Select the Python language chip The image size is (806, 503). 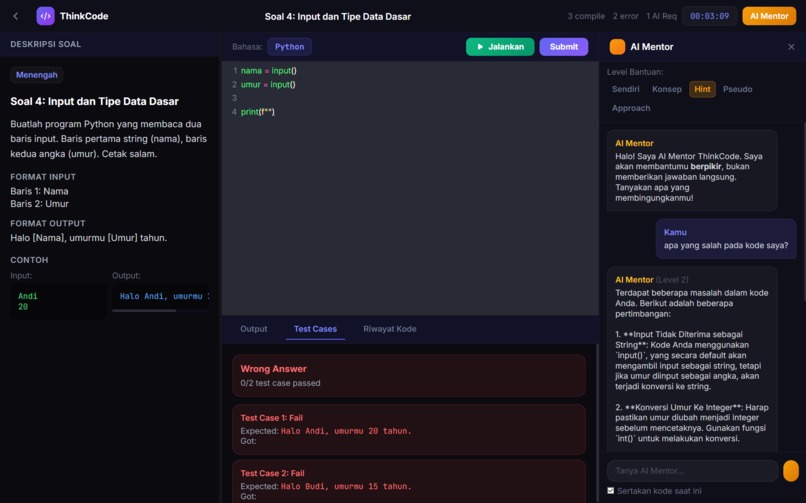(x=289, y=47)
